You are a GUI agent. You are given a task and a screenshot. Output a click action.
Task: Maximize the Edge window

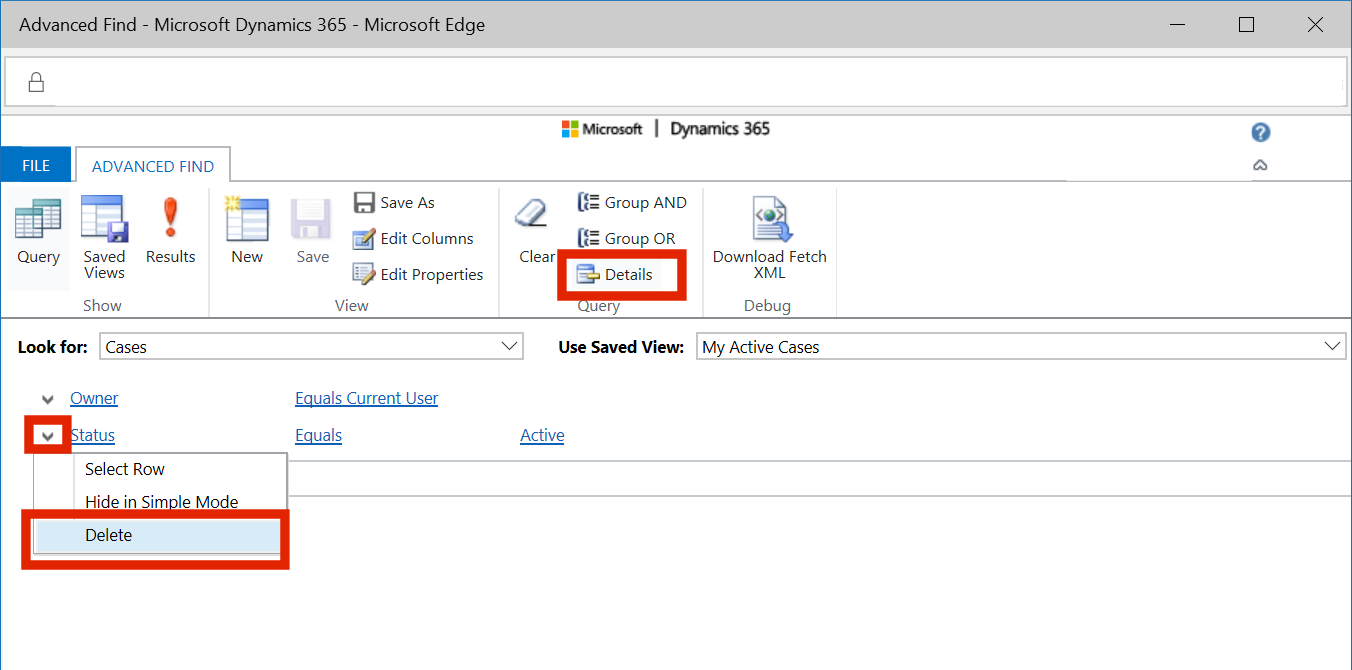pos(1246,25)
